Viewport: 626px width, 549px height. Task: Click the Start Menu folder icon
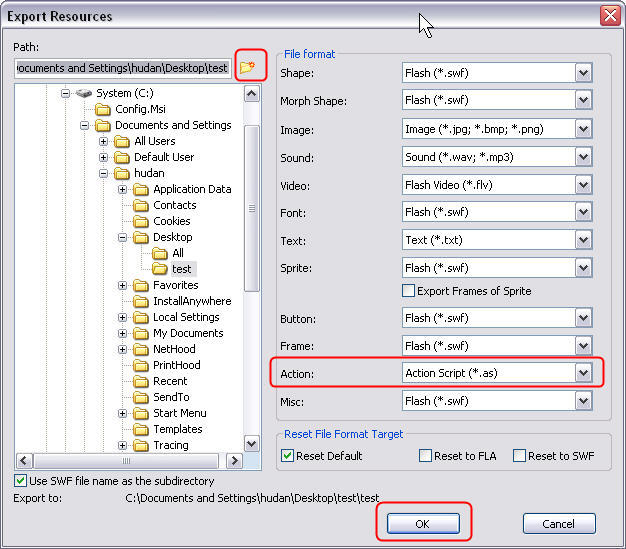click(141, 413)
